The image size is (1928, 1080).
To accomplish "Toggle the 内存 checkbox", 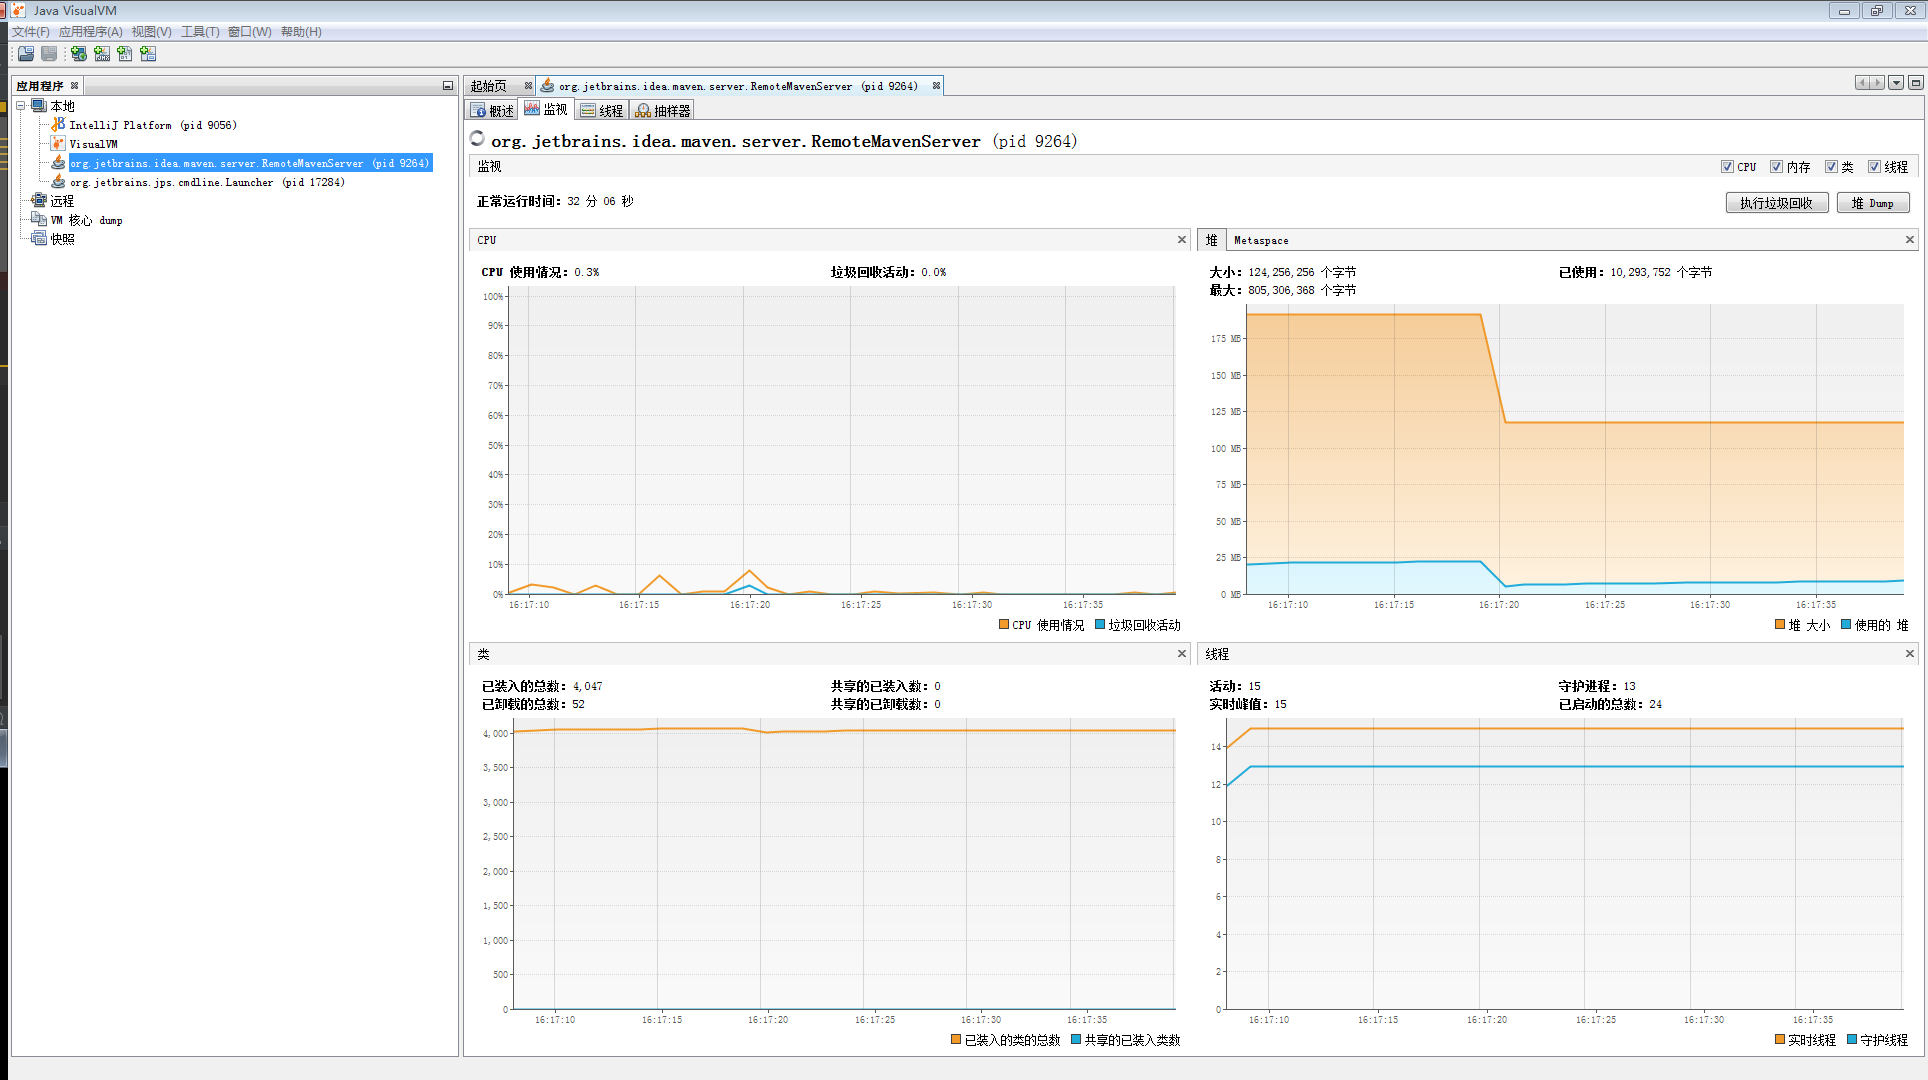I will 1776,167.
